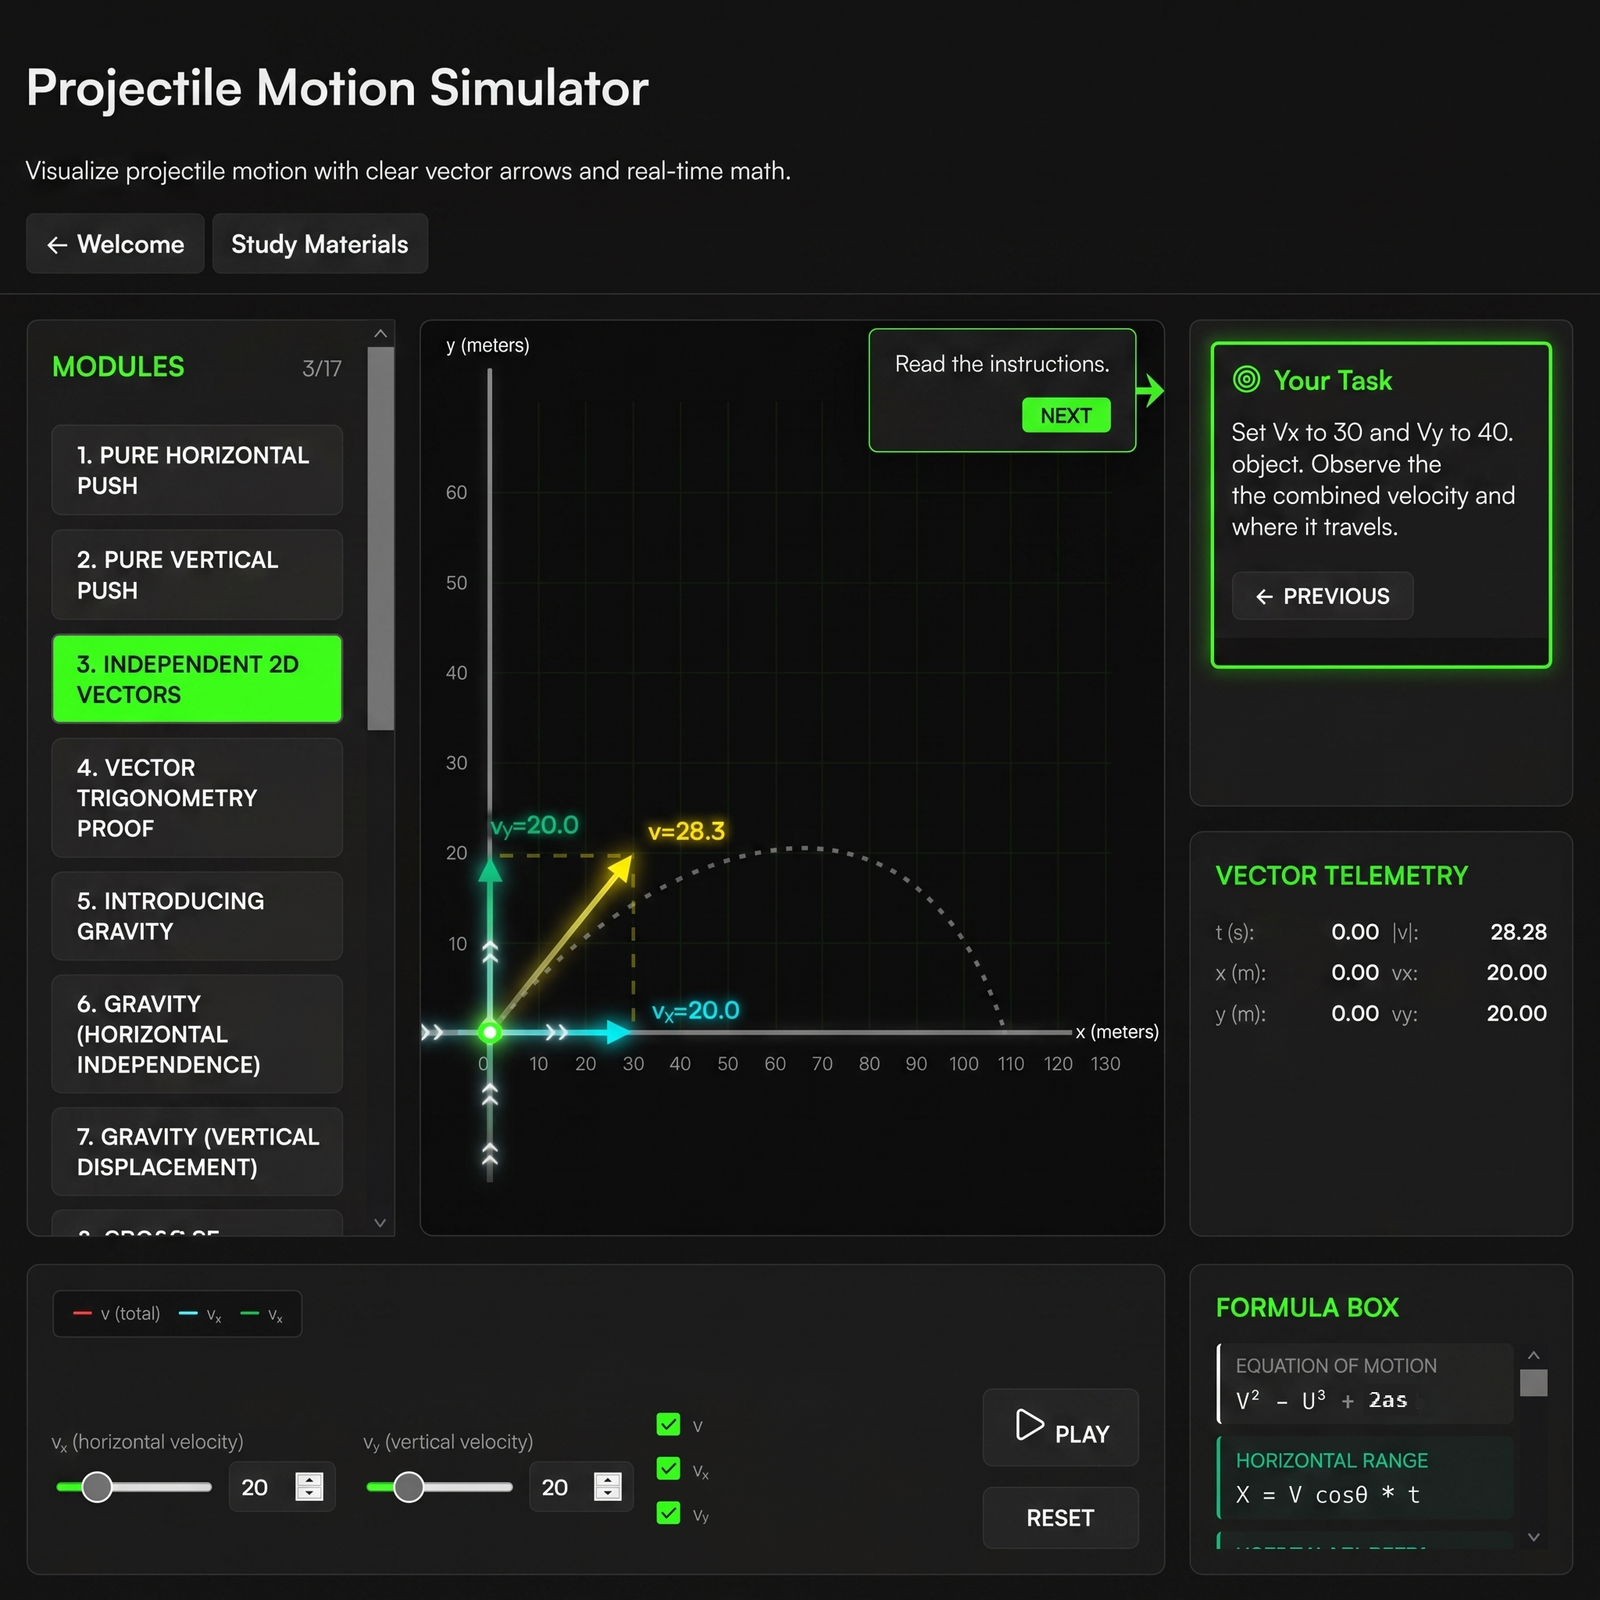The image size is (1600, 1600).
Task: Click the horizontal velocity slider handle
Action: pos(97,1487)
